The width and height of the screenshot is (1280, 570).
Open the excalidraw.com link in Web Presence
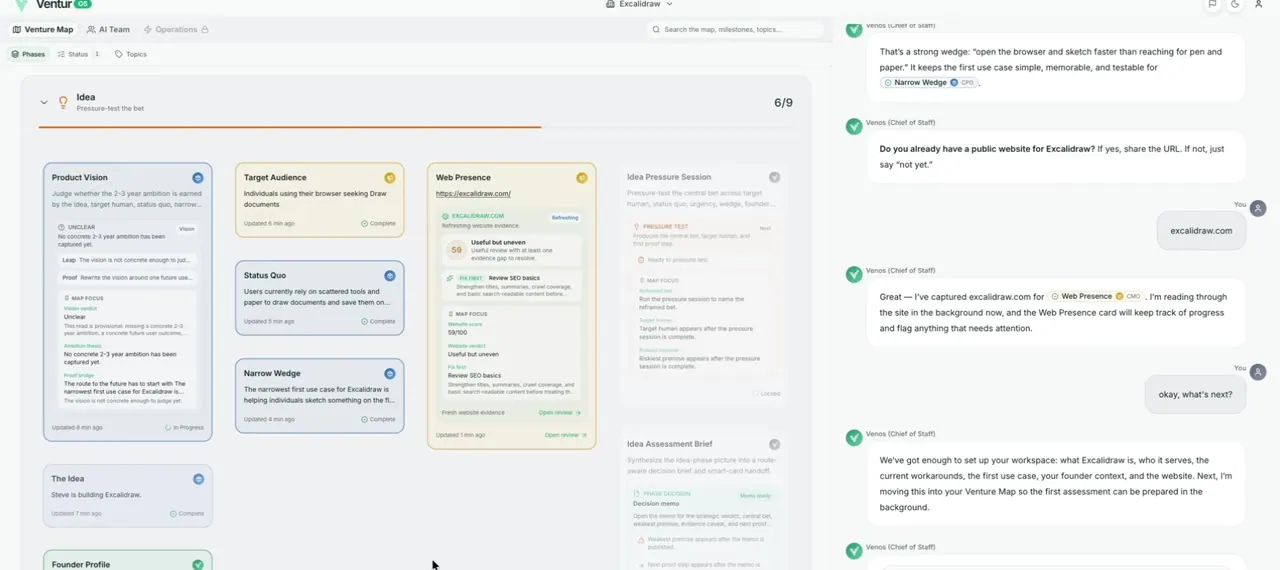pos(473,194)
